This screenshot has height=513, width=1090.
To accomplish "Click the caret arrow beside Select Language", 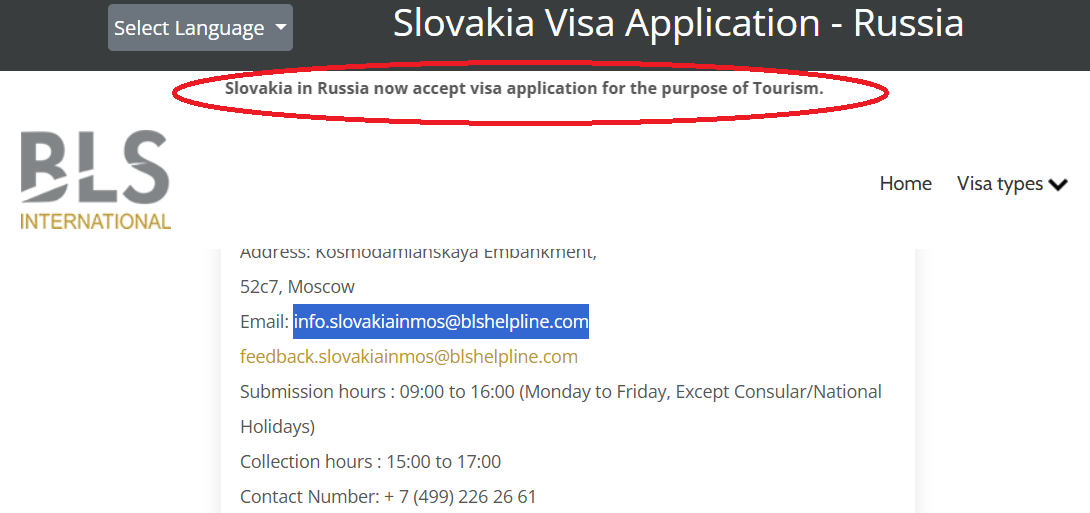I will click(280, 28).
